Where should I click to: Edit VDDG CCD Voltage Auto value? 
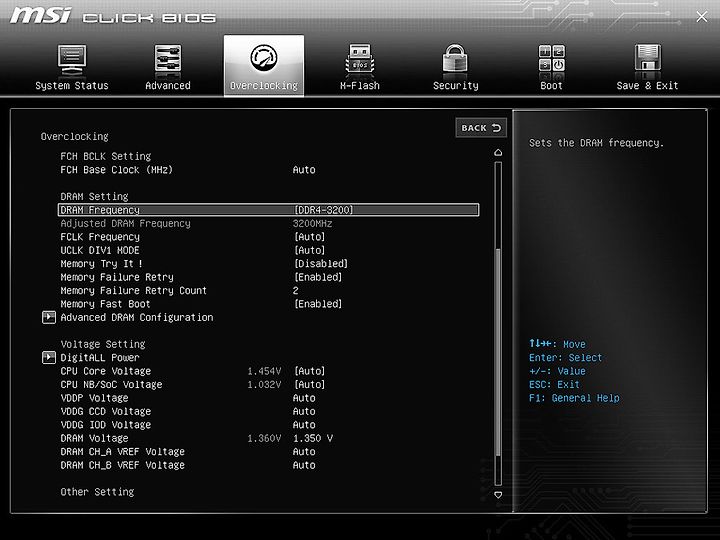click(304, 411)
